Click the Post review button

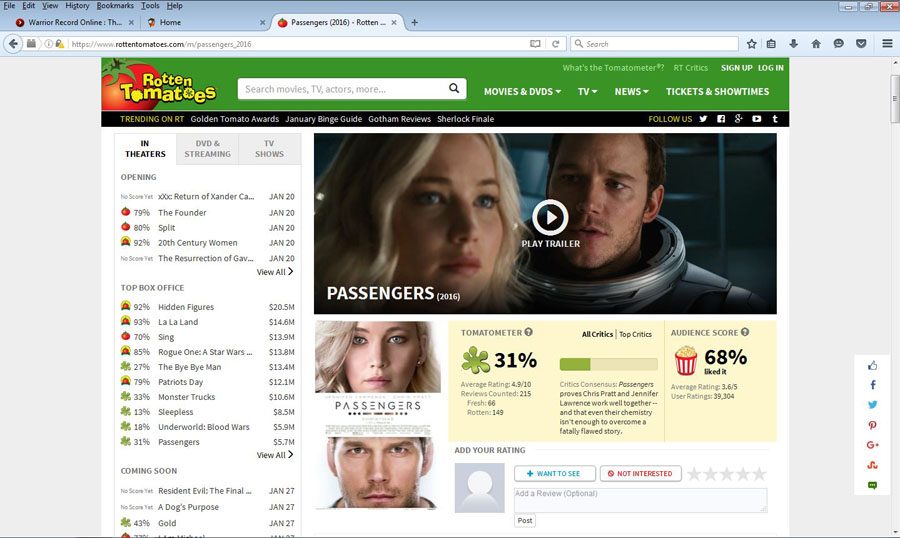pyautogui.click(x=525, y=520)
